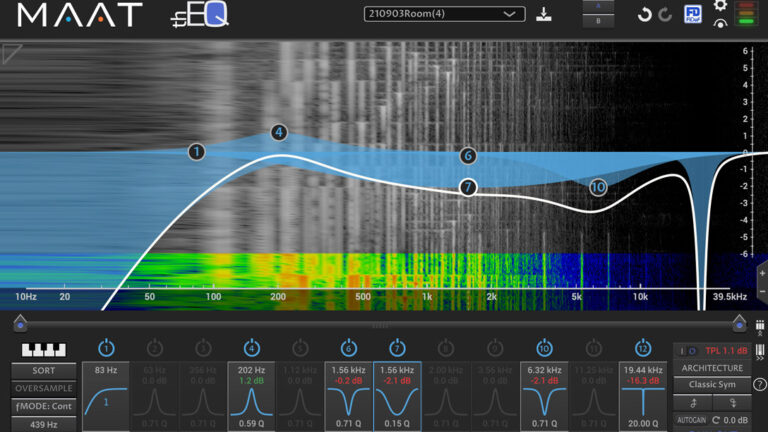Open settings with the gear icon
768x432 pixels.
720,5
